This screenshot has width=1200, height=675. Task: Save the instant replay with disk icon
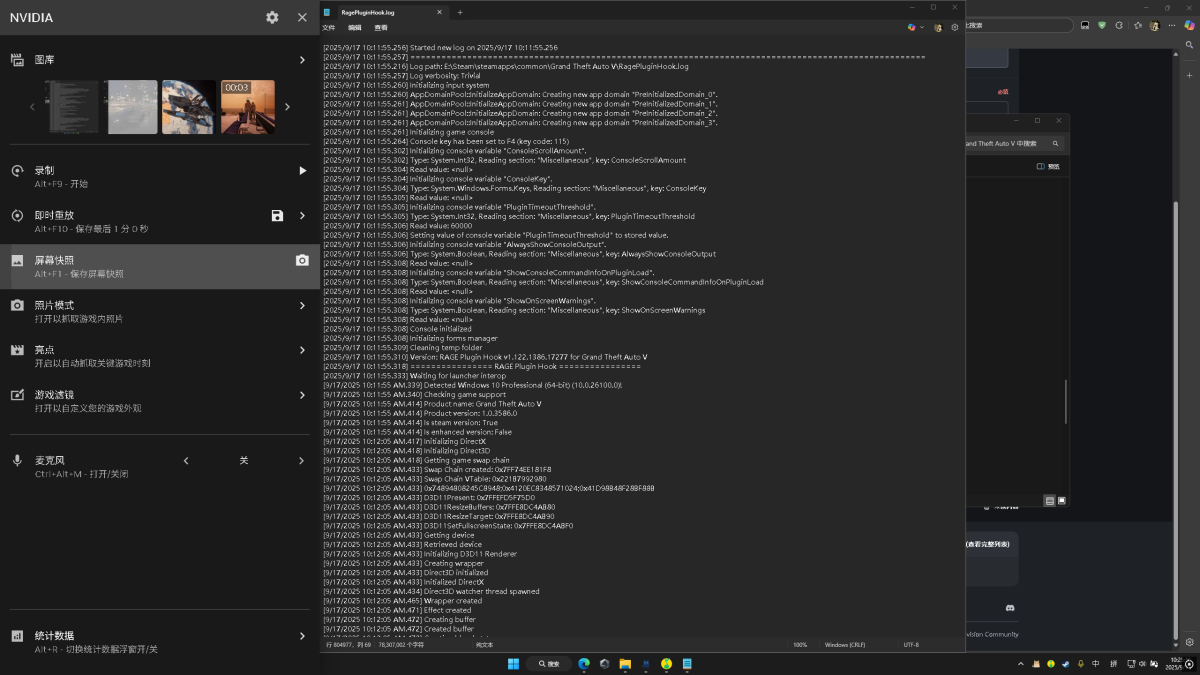(278, 216)
